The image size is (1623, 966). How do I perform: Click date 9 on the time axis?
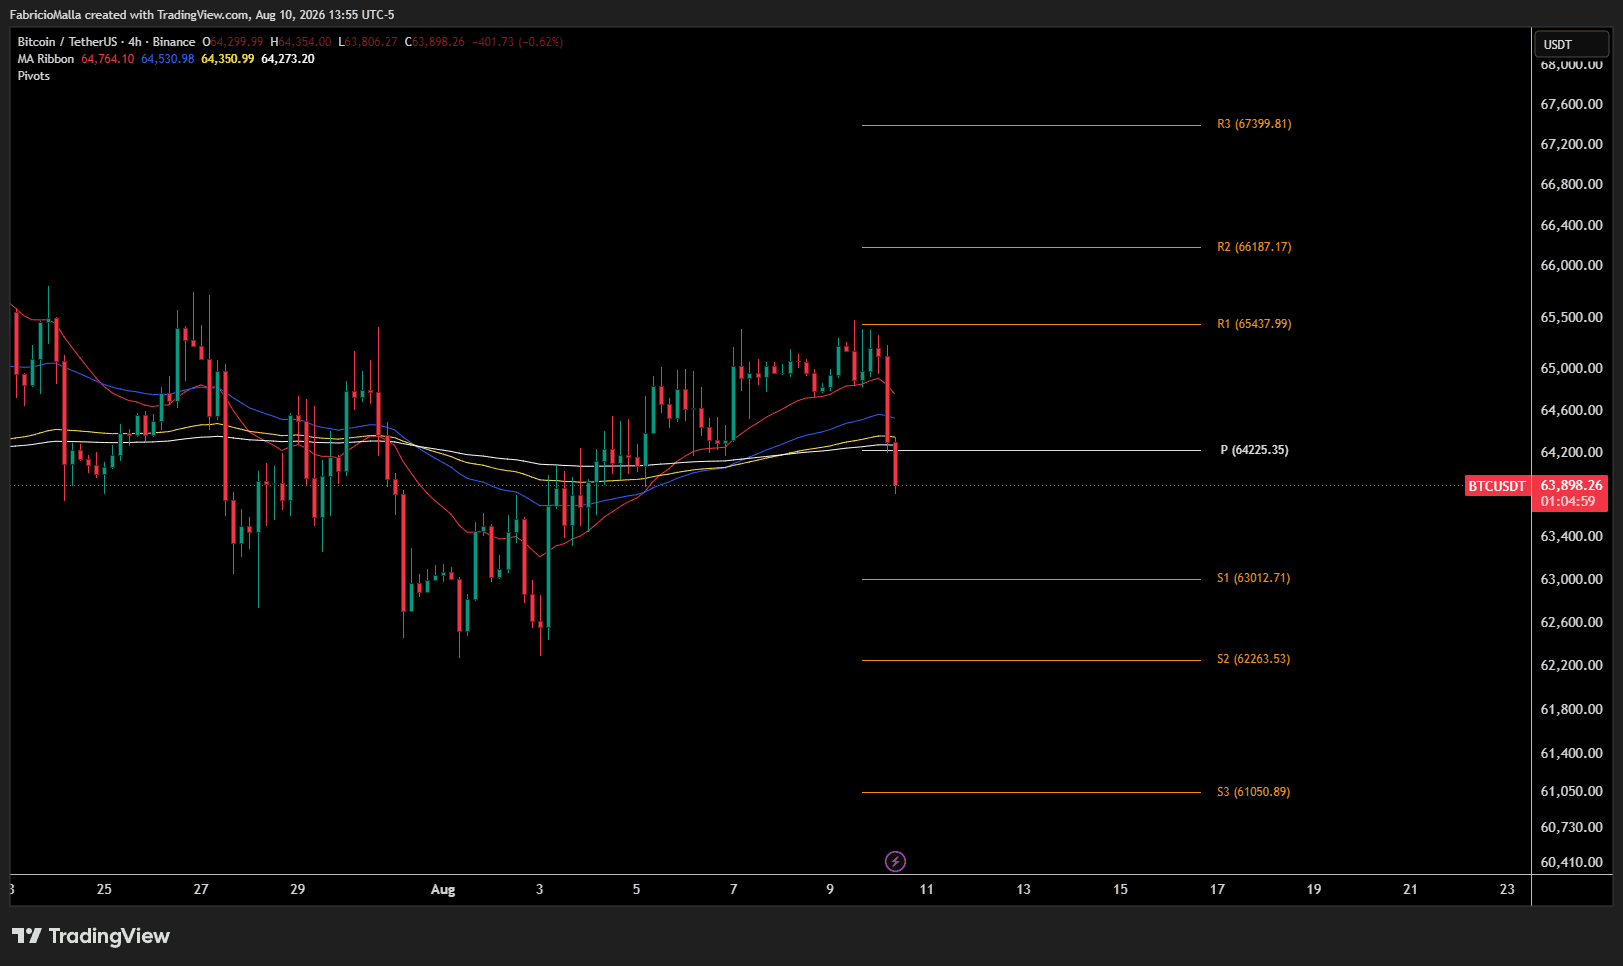coord(830,889)
